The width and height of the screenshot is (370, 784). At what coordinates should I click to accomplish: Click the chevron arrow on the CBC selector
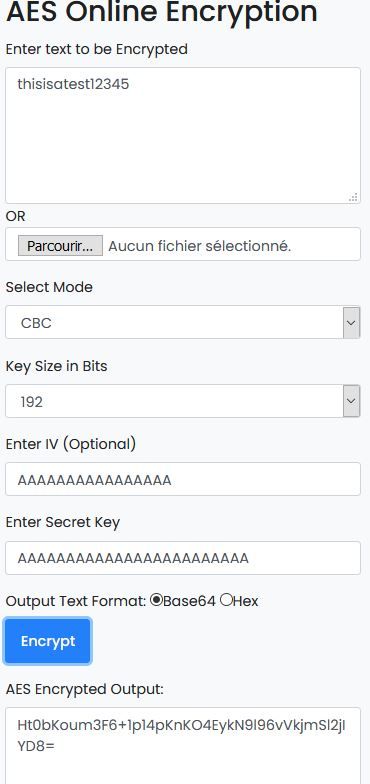point(352,322)
